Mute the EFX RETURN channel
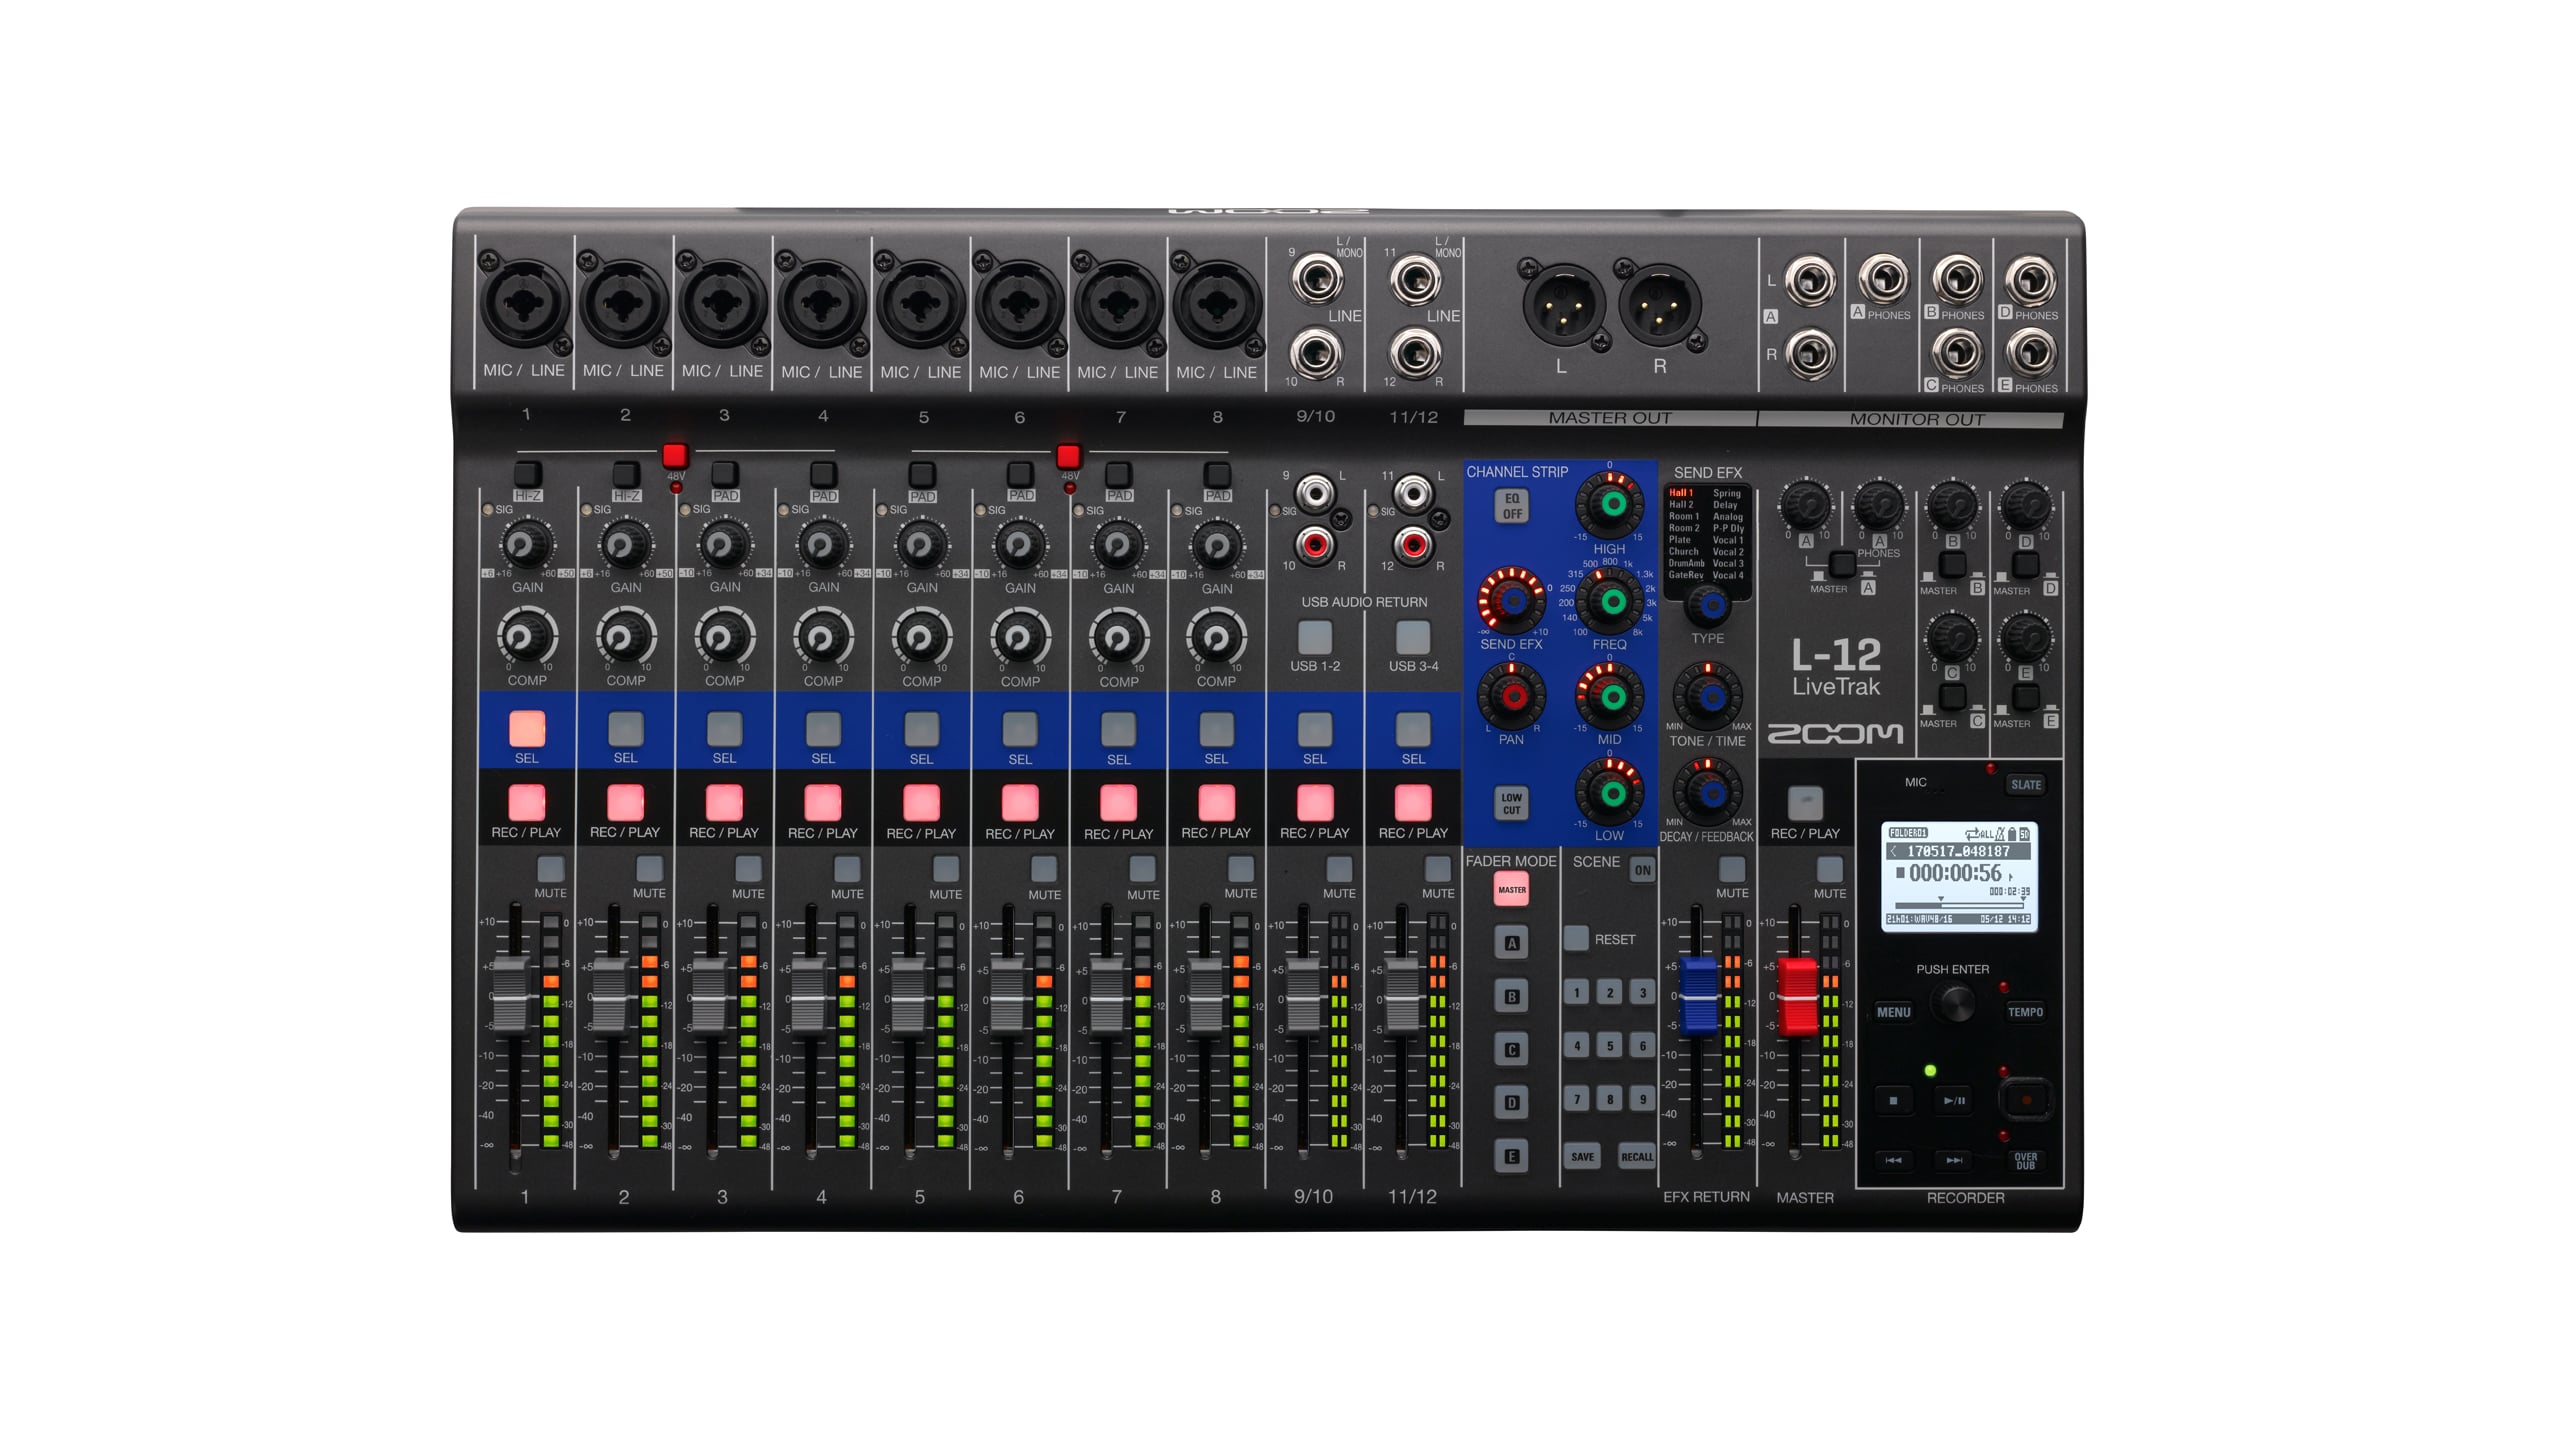This screenshot has width=2550, height=1439. coord(1732,869)
